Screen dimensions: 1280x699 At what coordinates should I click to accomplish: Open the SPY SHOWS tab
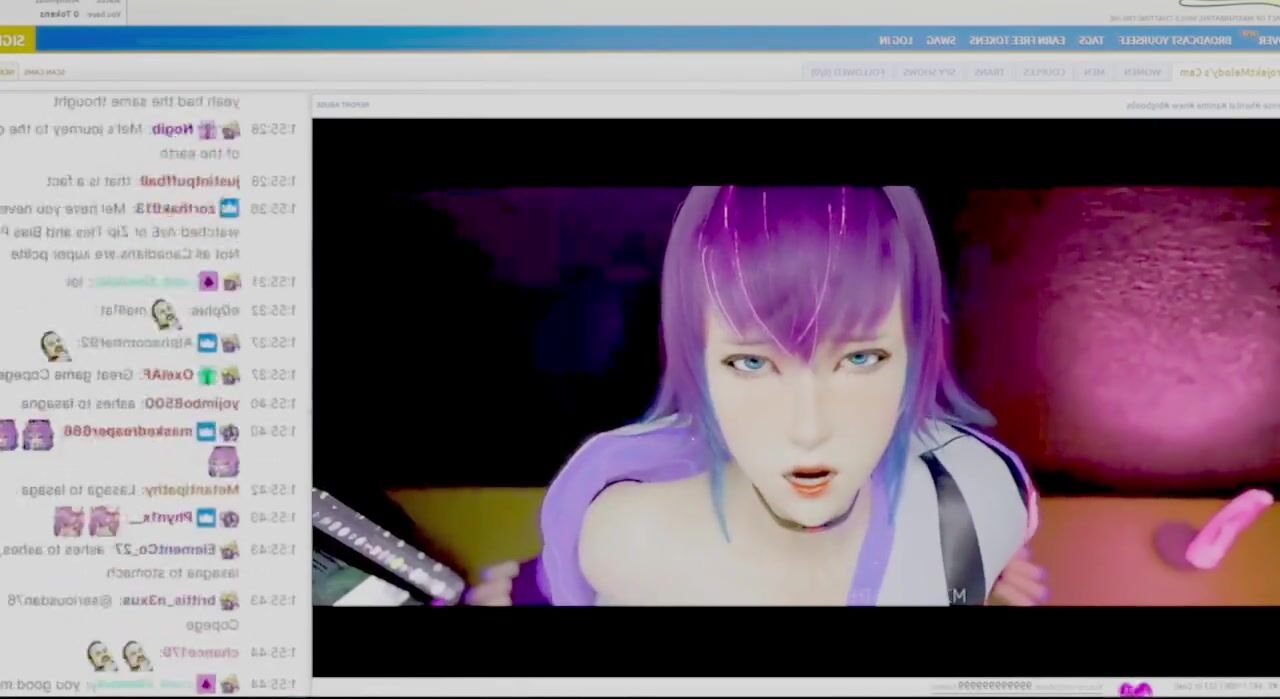tap(929, 72)
